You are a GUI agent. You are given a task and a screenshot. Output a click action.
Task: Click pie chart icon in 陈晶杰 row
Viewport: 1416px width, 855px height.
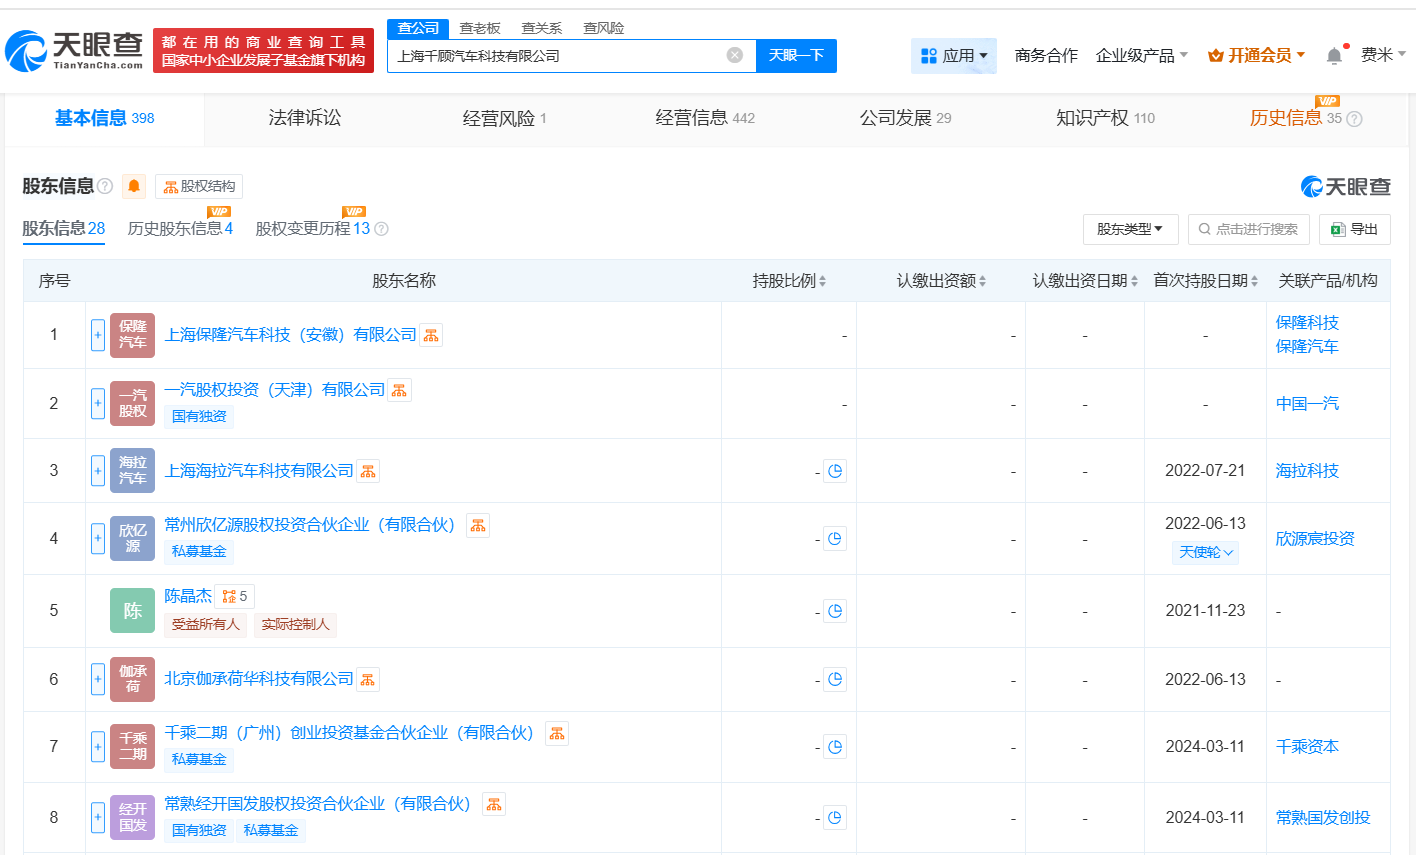tap(835, 611)
